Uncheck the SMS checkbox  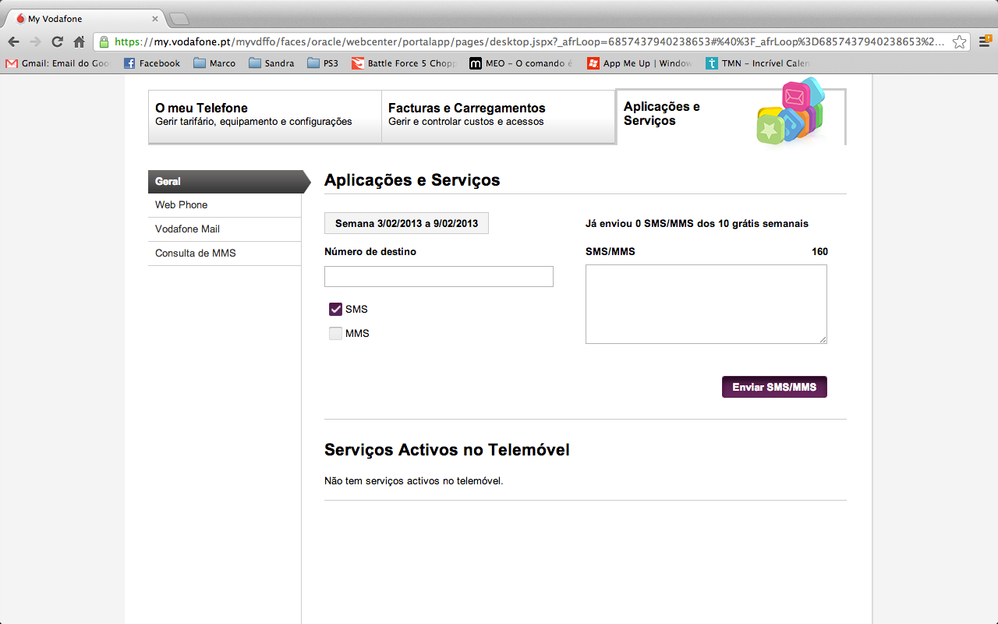click(335, 309)
